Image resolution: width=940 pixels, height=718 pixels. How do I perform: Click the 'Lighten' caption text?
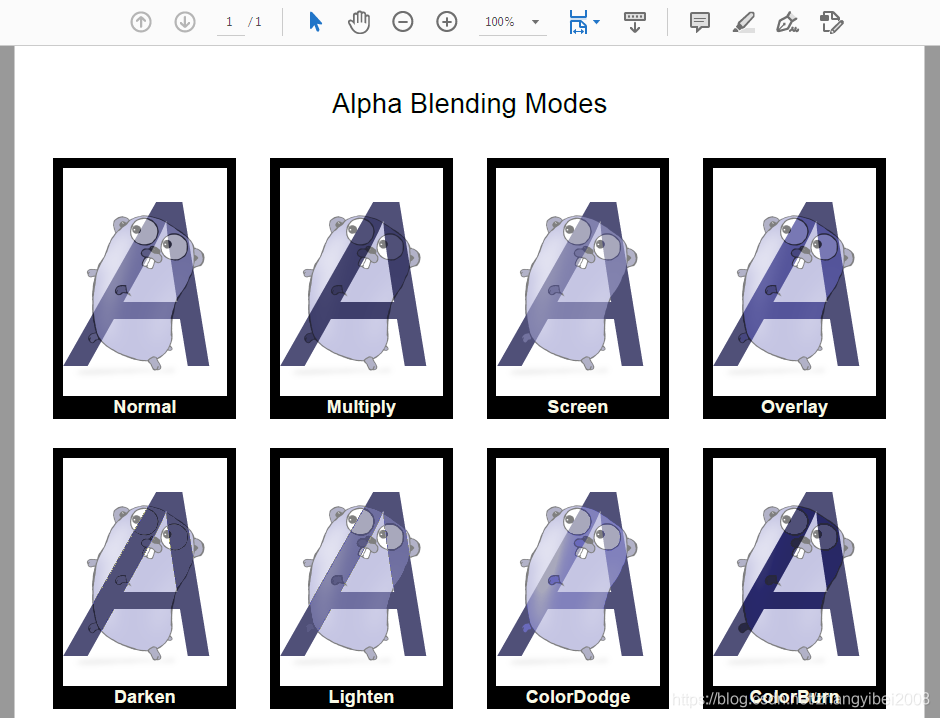pos(361,697)
